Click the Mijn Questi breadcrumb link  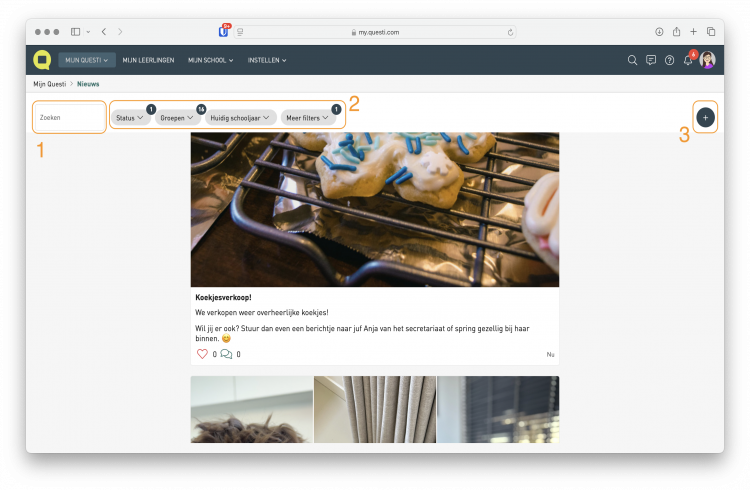click(x=49, y=84)
